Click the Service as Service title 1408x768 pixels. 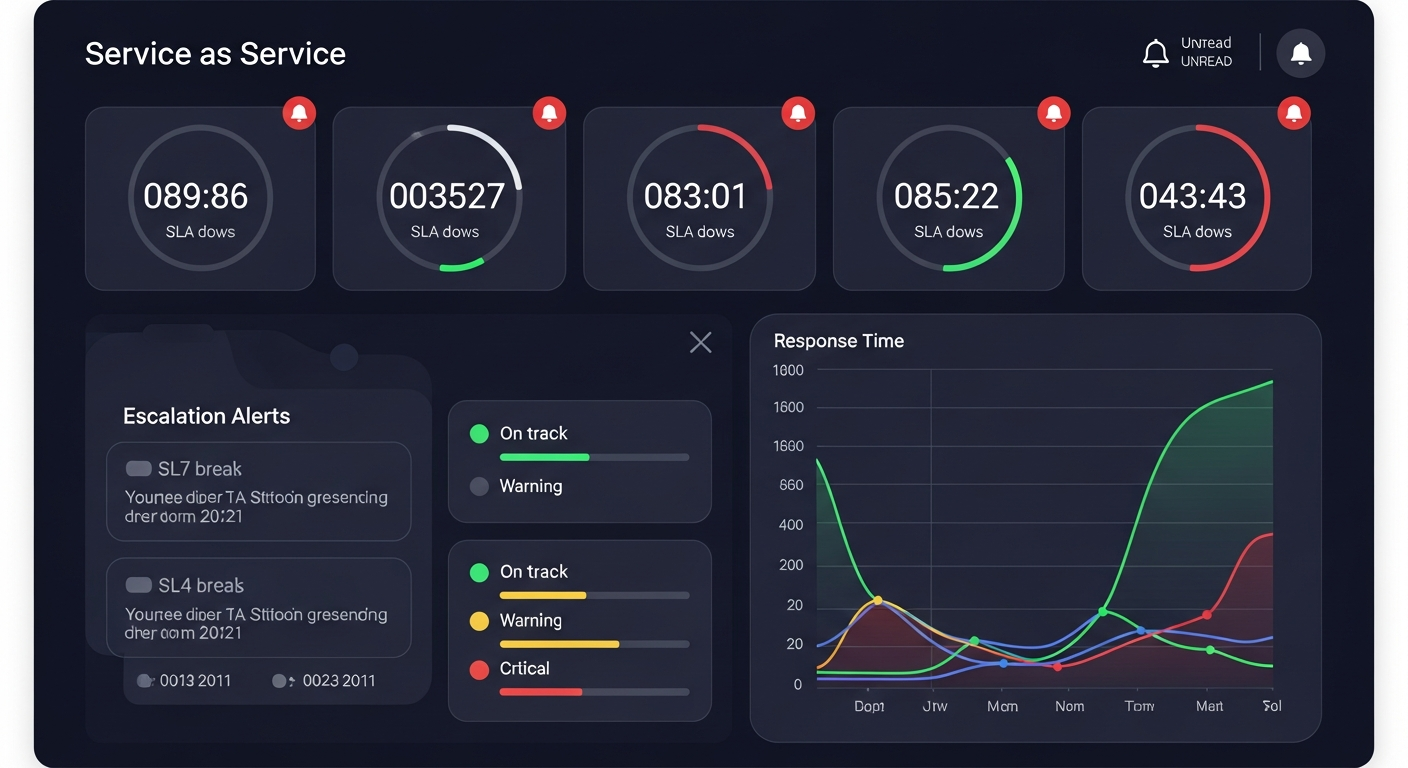(215, 54)
